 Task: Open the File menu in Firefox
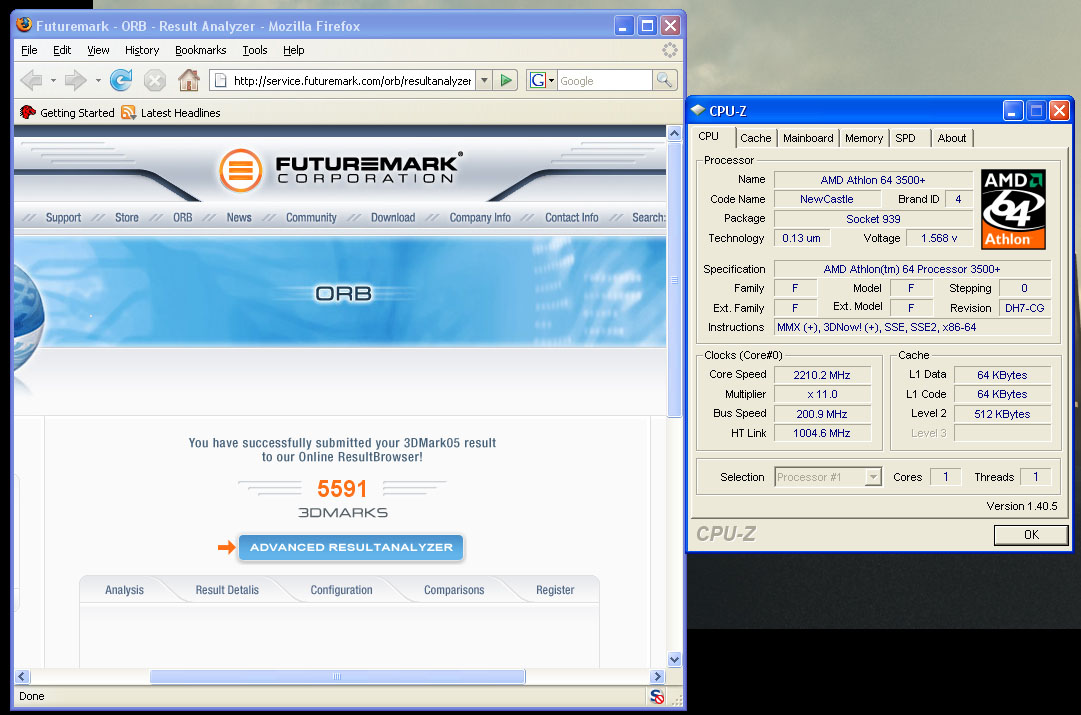pyautogui.click(x=29, y=50)
